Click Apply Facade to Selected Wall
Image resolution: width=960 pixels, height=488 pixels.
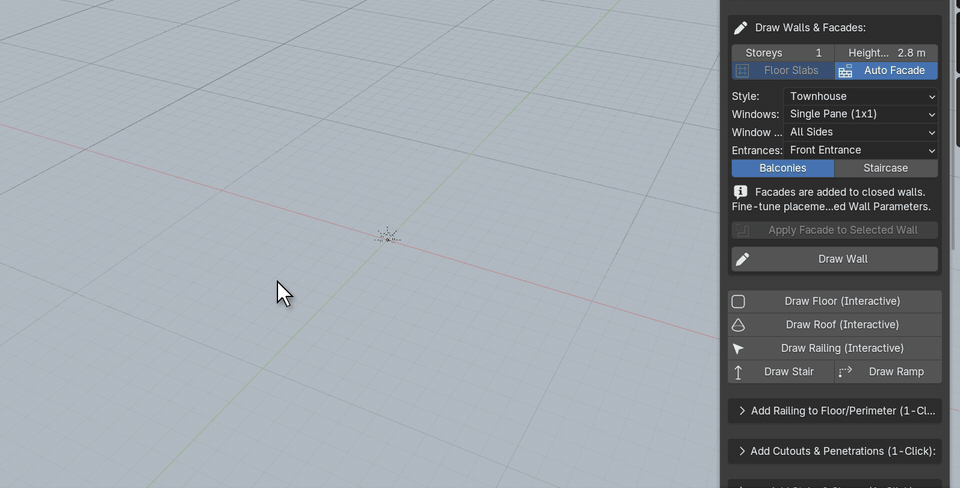click(835, 230)
